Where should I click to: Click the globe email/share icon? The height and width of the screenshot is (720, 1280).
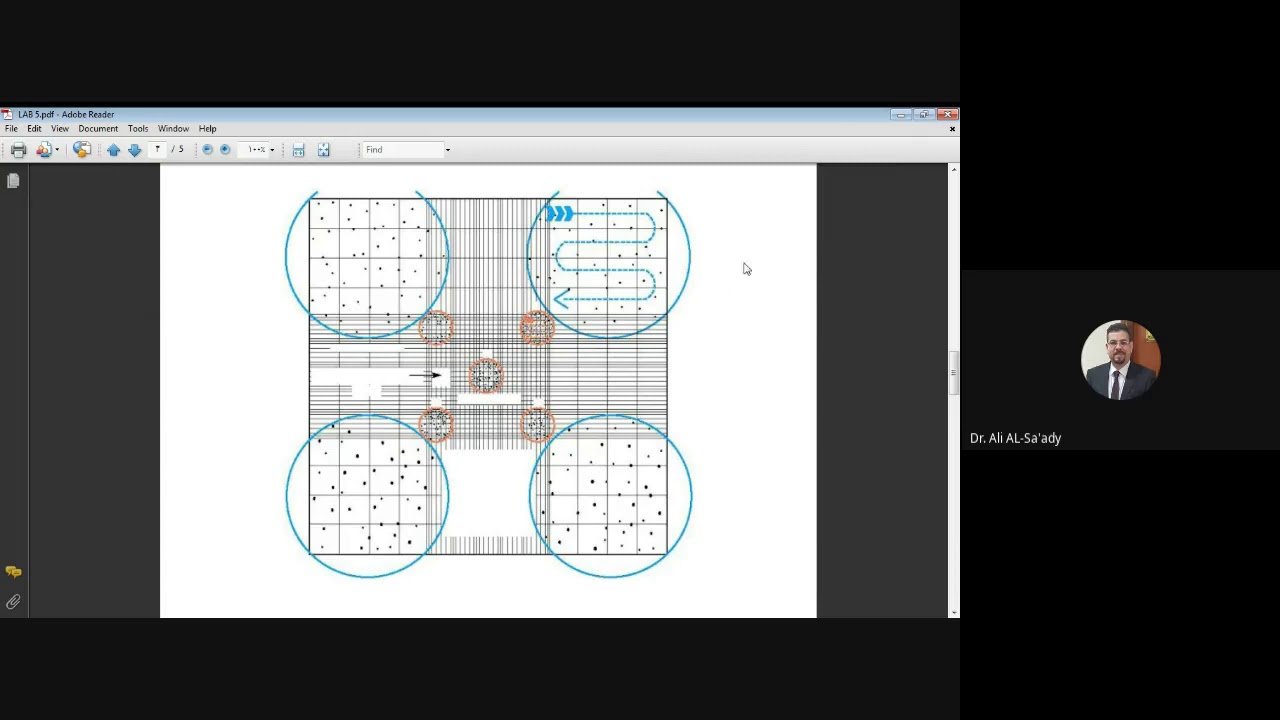82,150
